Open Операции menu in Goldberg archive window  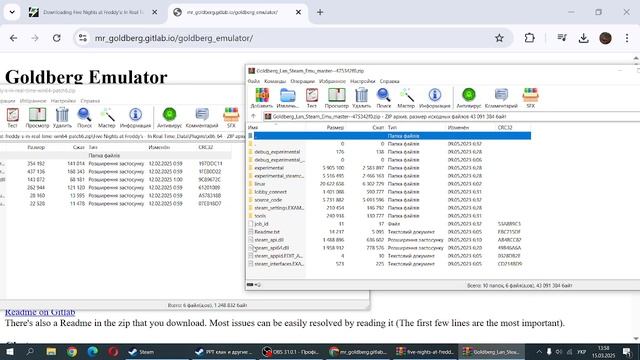[x=302, y=81]
